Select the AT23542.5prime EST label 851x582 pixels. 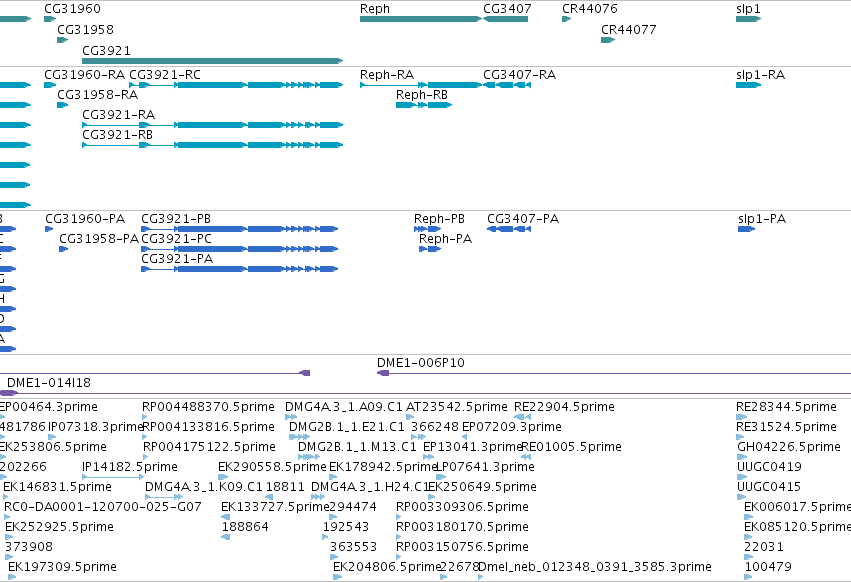[457, 407]
